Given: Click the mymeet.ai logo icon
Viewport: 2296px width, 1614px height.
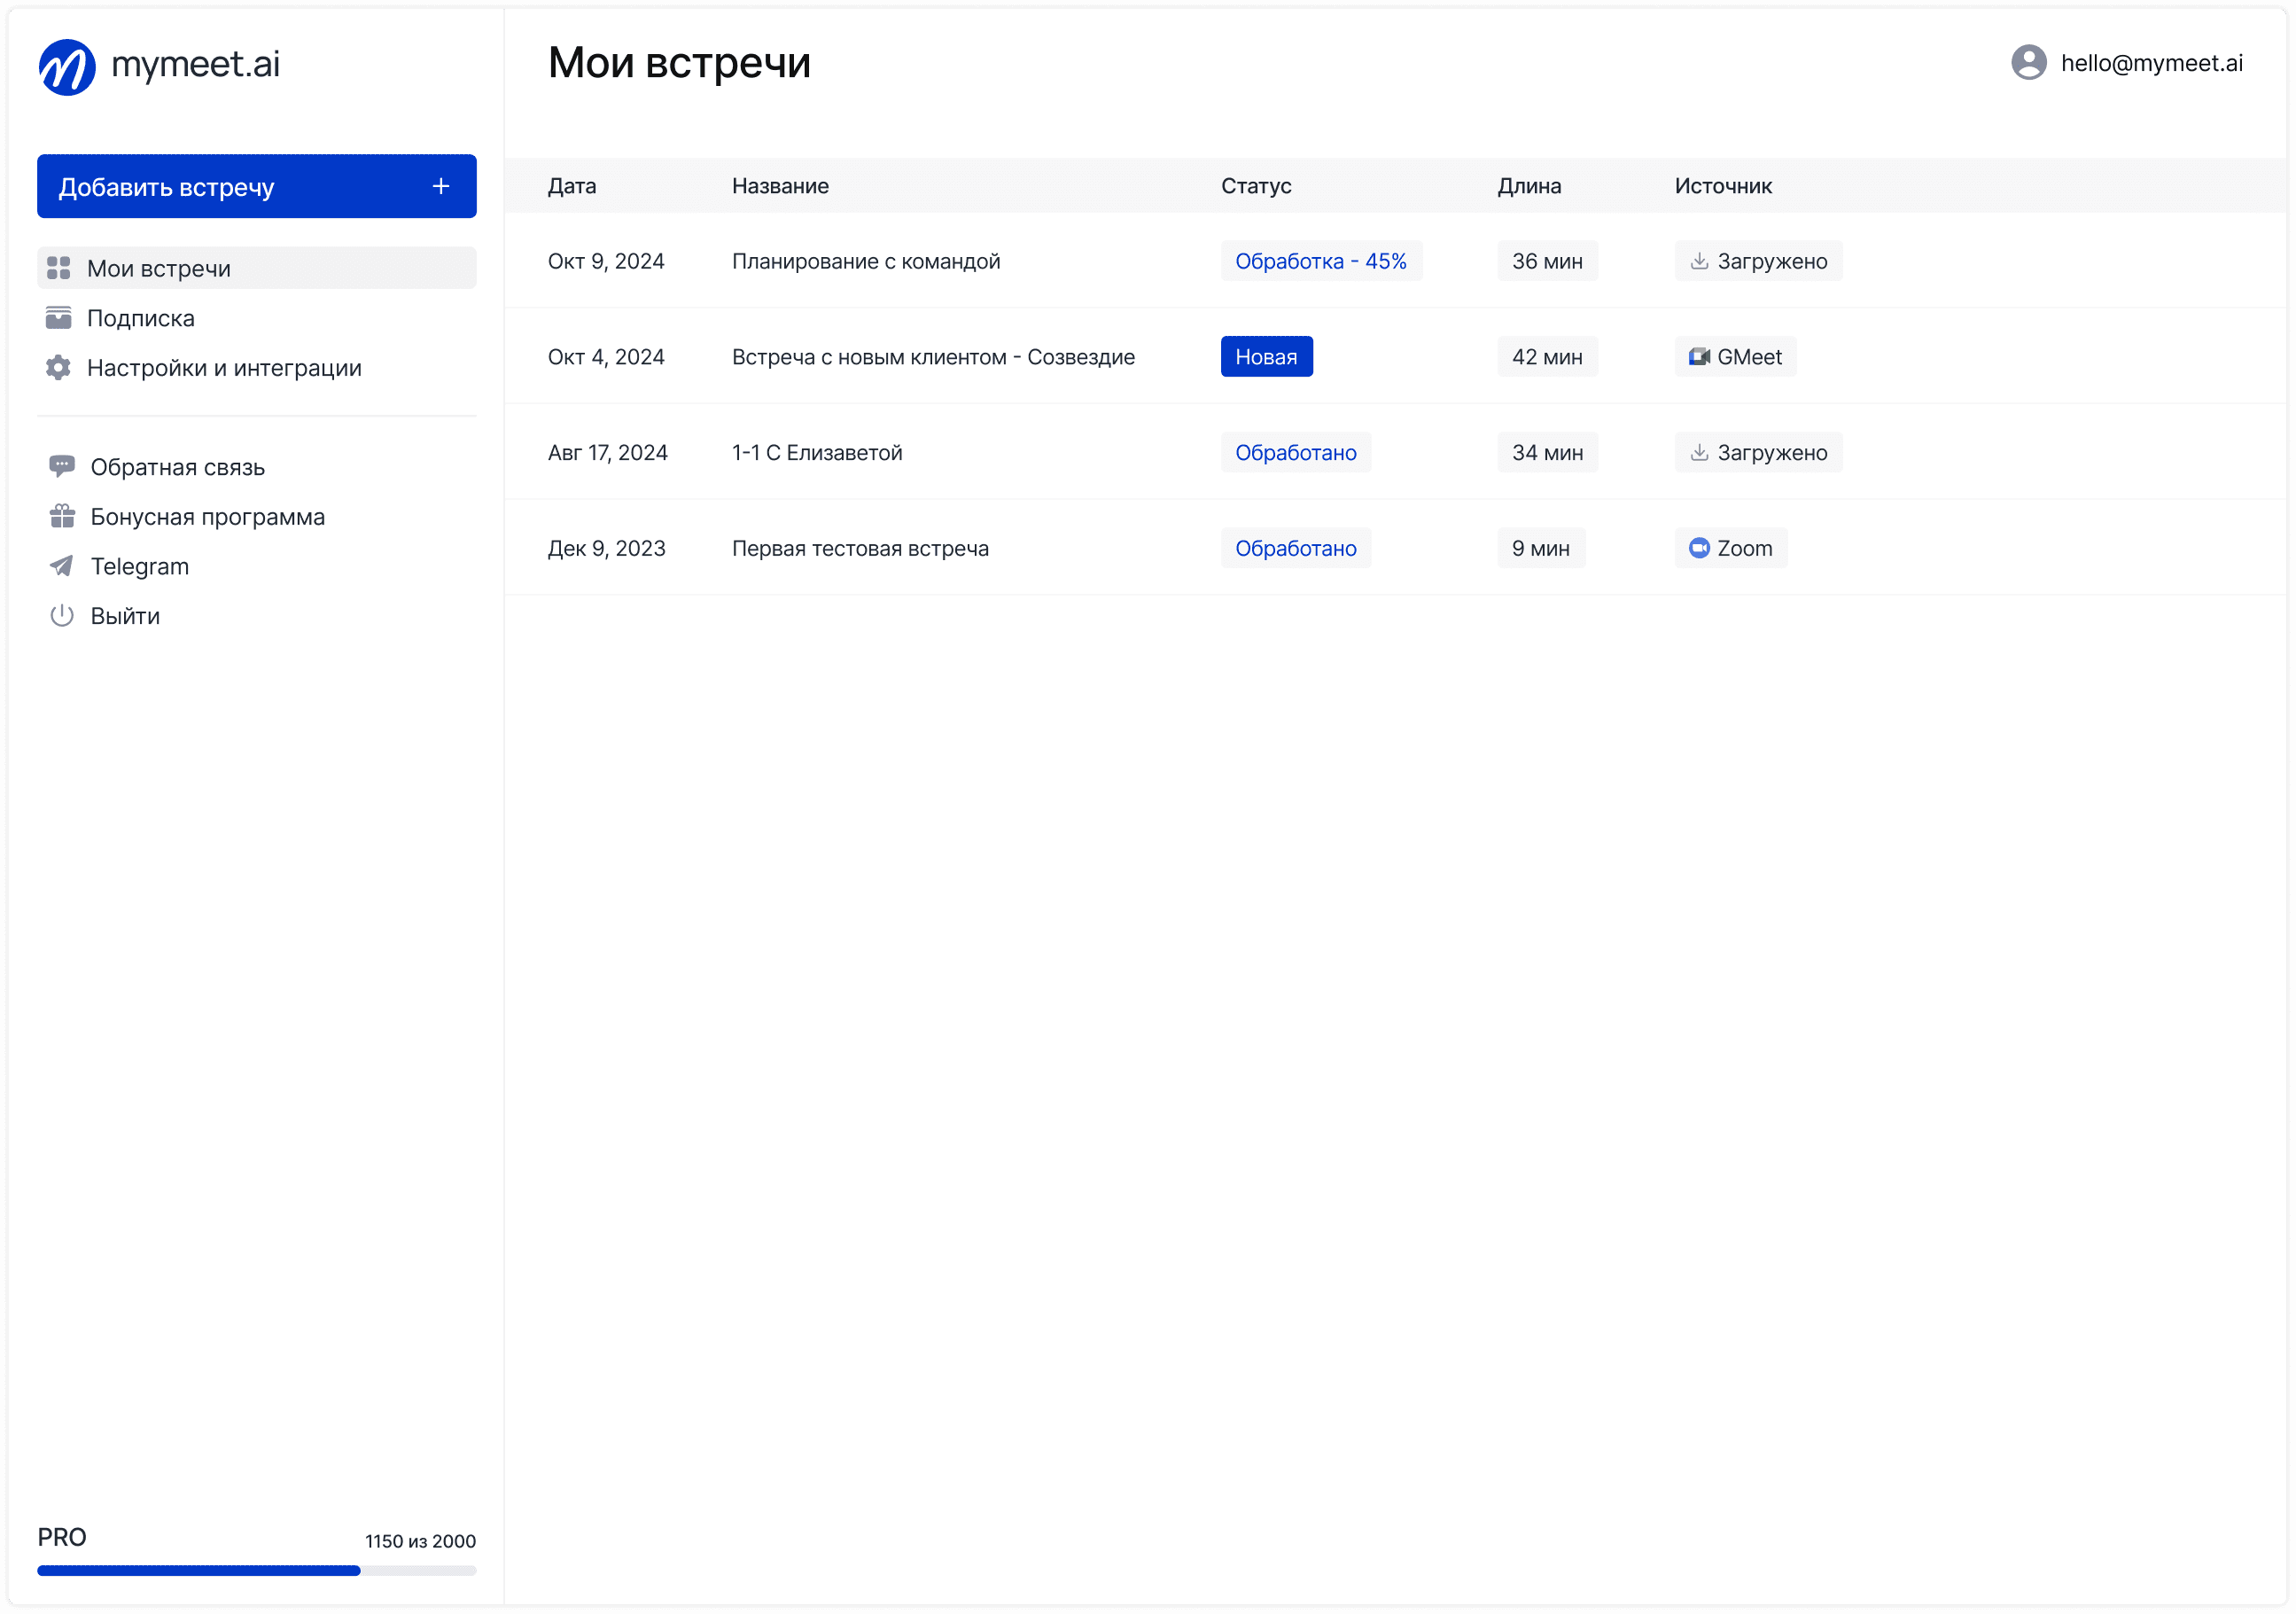Looking at the screenshot, I should (67, 67).
